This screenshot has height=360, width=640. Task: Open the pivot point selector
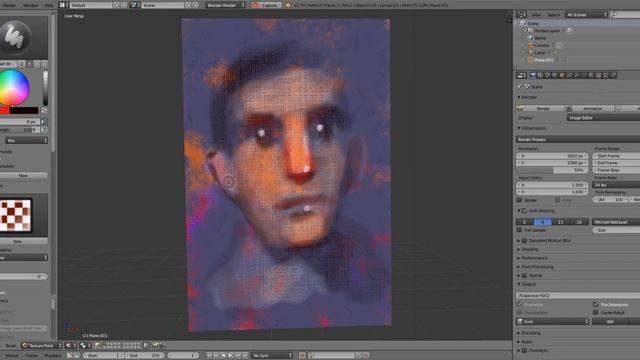click(86, 346)
